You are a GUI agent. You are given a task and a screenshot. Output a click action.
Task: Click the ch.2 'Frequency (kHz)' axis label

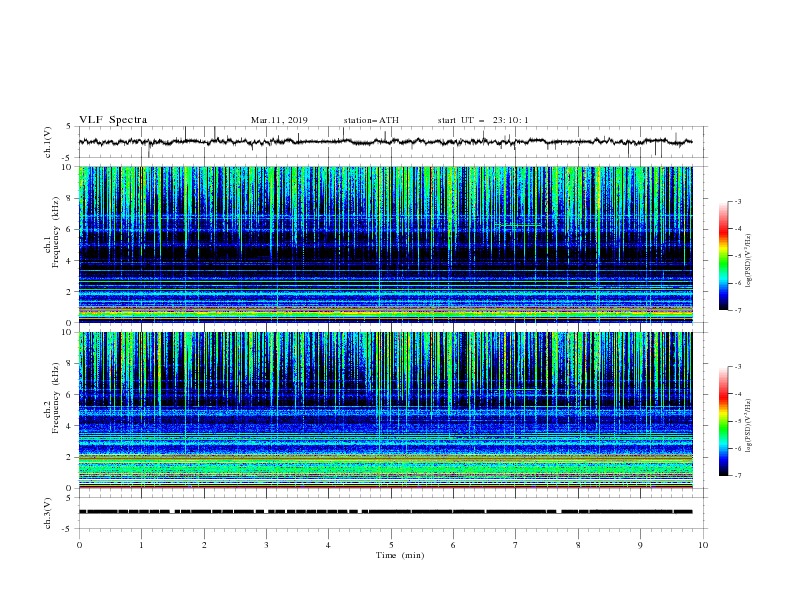[56, 397]
